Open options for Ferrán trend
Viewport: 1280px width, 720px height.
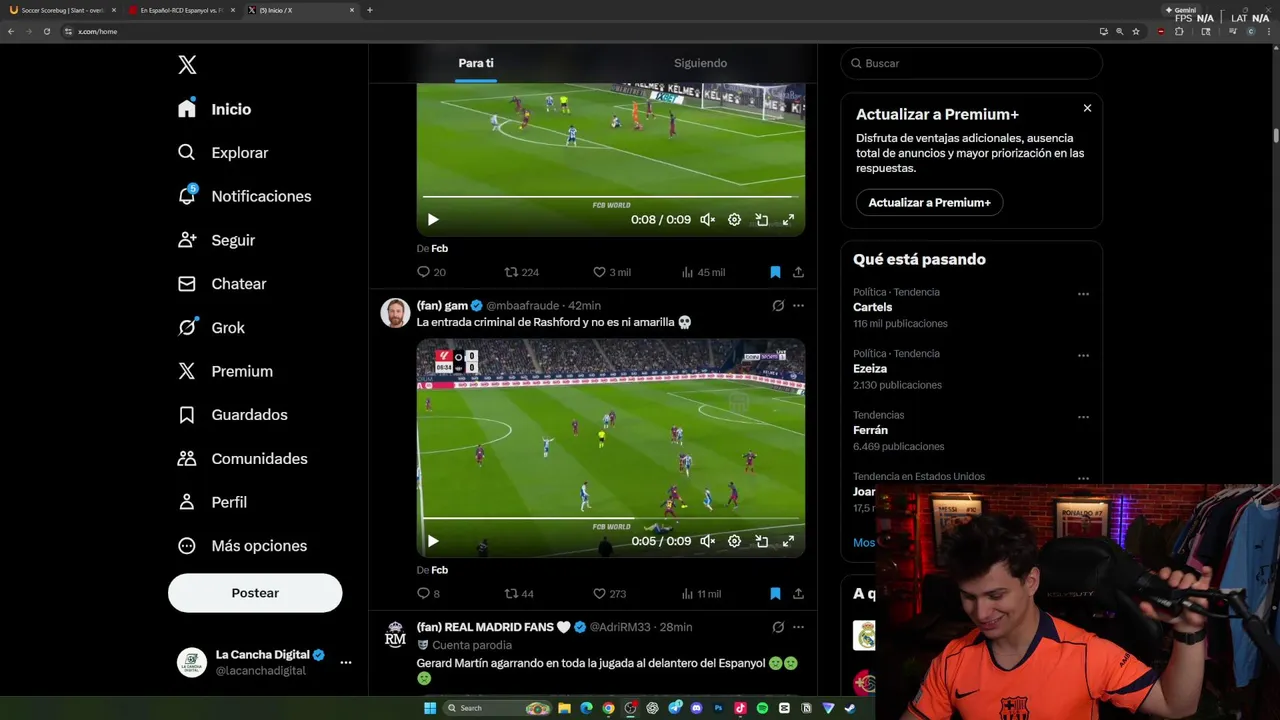click(1083, 417)
